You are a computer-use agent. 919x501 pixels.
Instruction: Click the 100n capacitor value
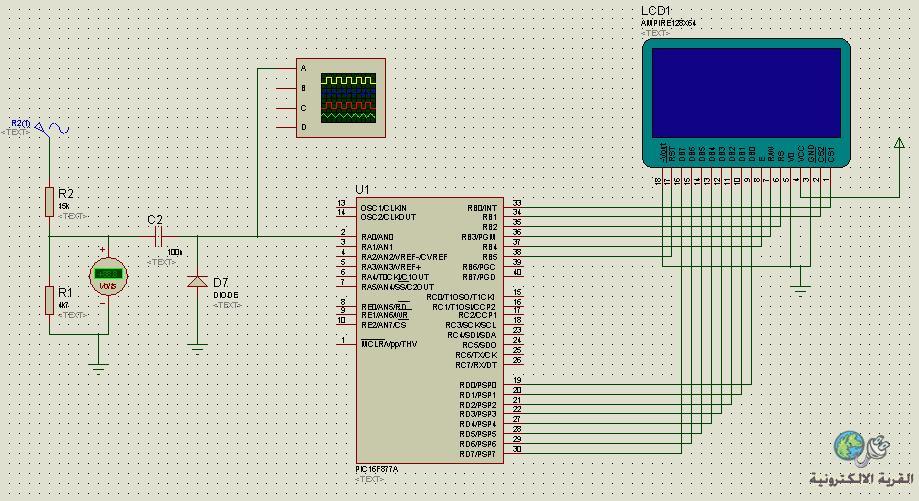click(175, 252)
